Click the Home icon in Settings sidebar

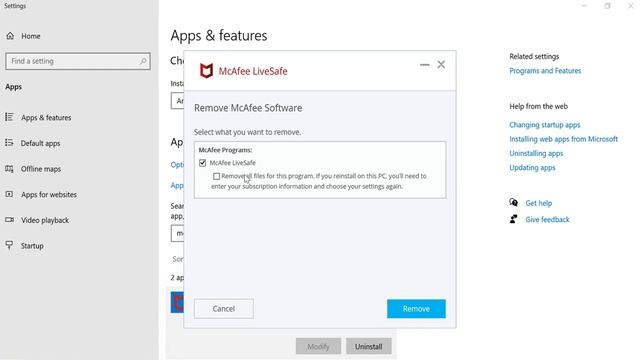coord(10,36)
